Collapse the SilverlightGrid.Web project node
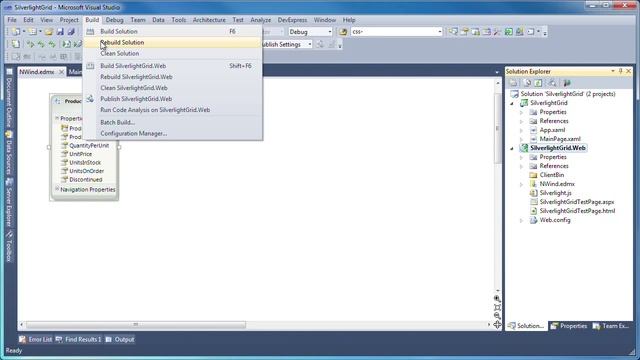 click(512, 148)
